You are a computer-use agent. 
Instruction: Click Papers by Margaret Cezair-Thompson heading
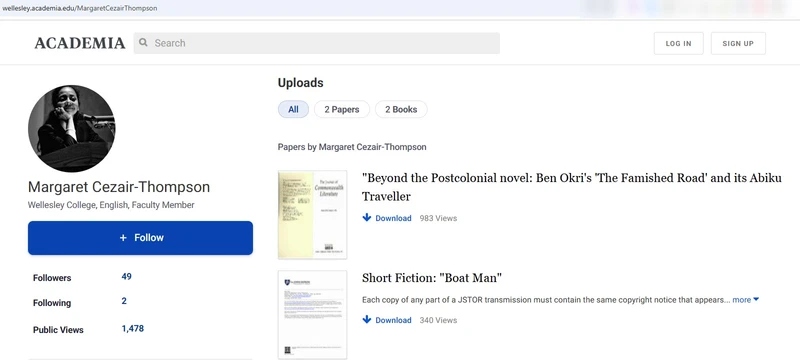(x=352, y=147)
